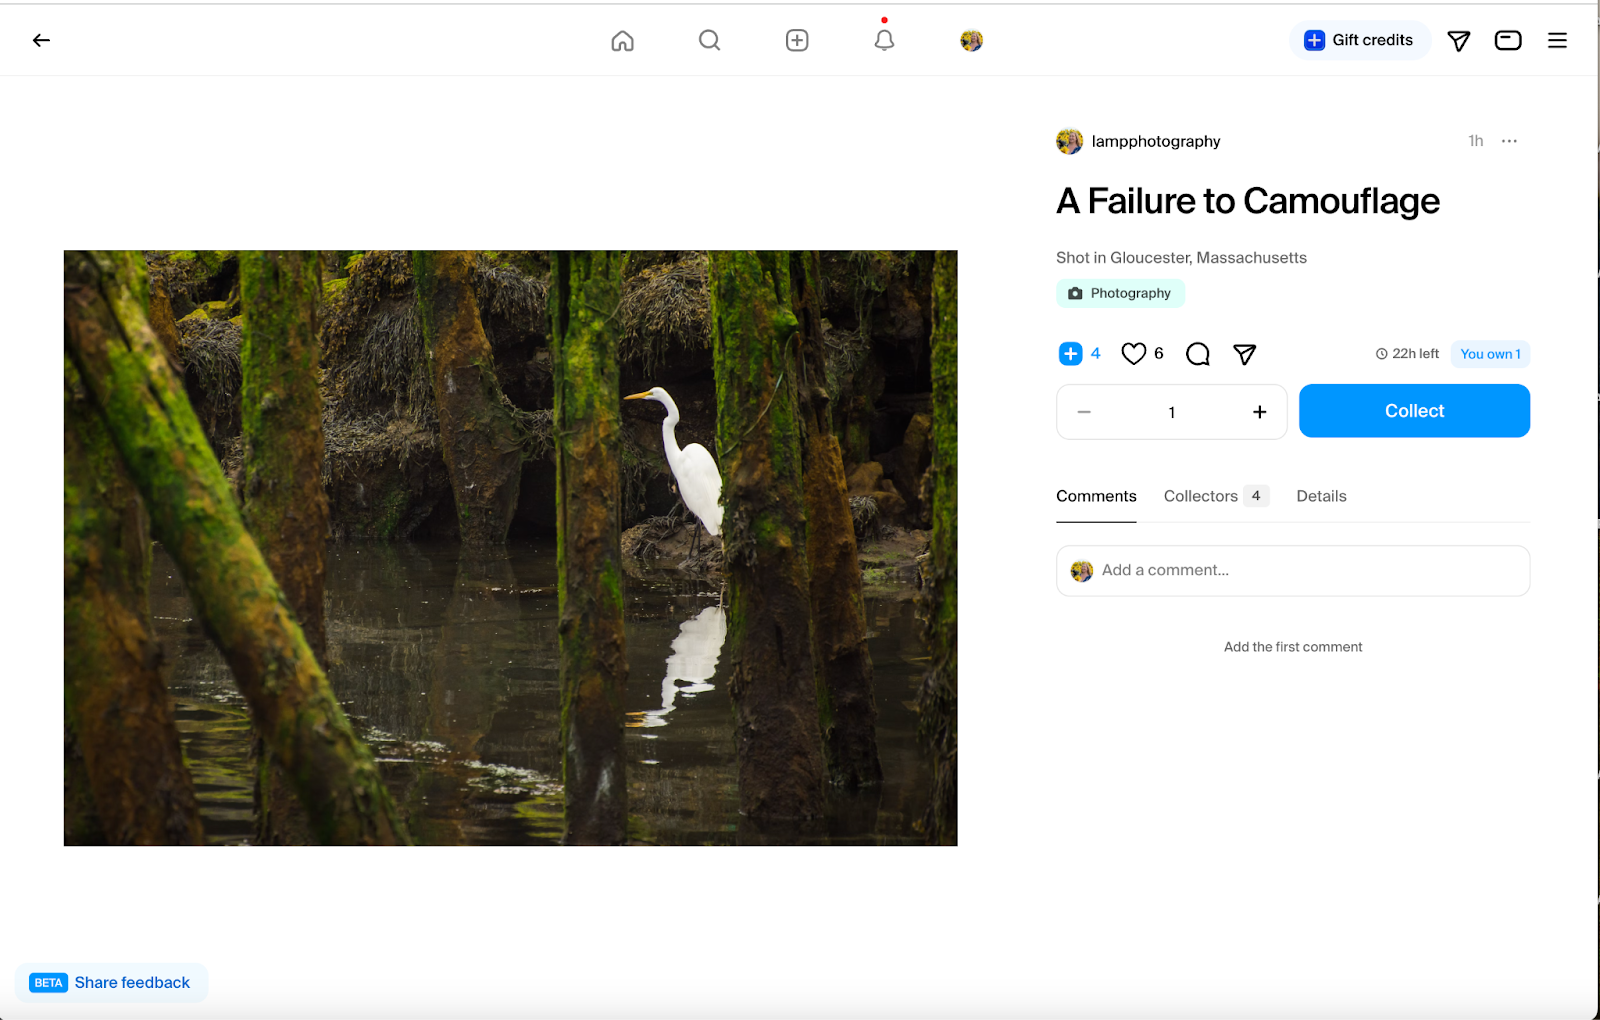This screenshot has width=1600, height=1020.
Task: Go to the home feed icon
Action: tap(622, 41)
